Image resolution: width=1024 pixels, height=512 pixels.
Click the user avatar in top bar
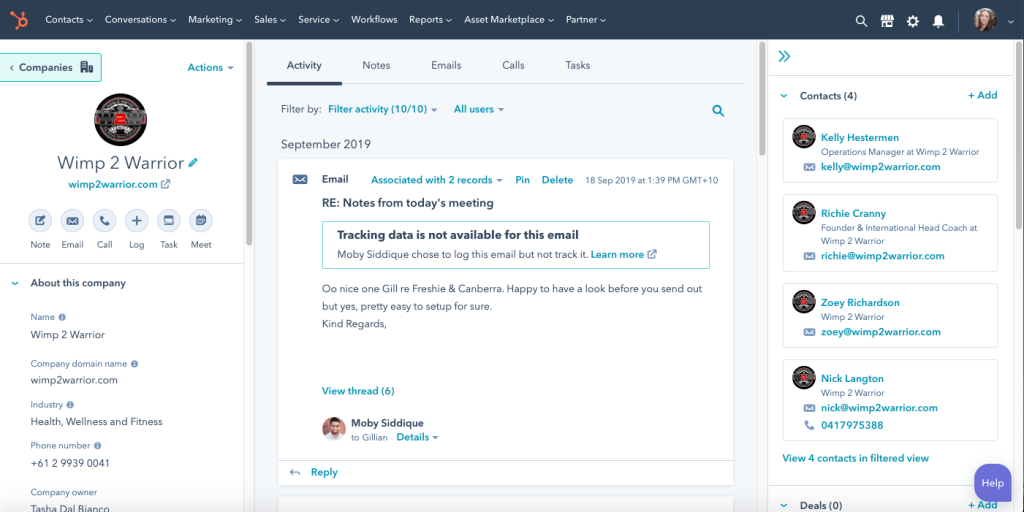pos(985,20)
